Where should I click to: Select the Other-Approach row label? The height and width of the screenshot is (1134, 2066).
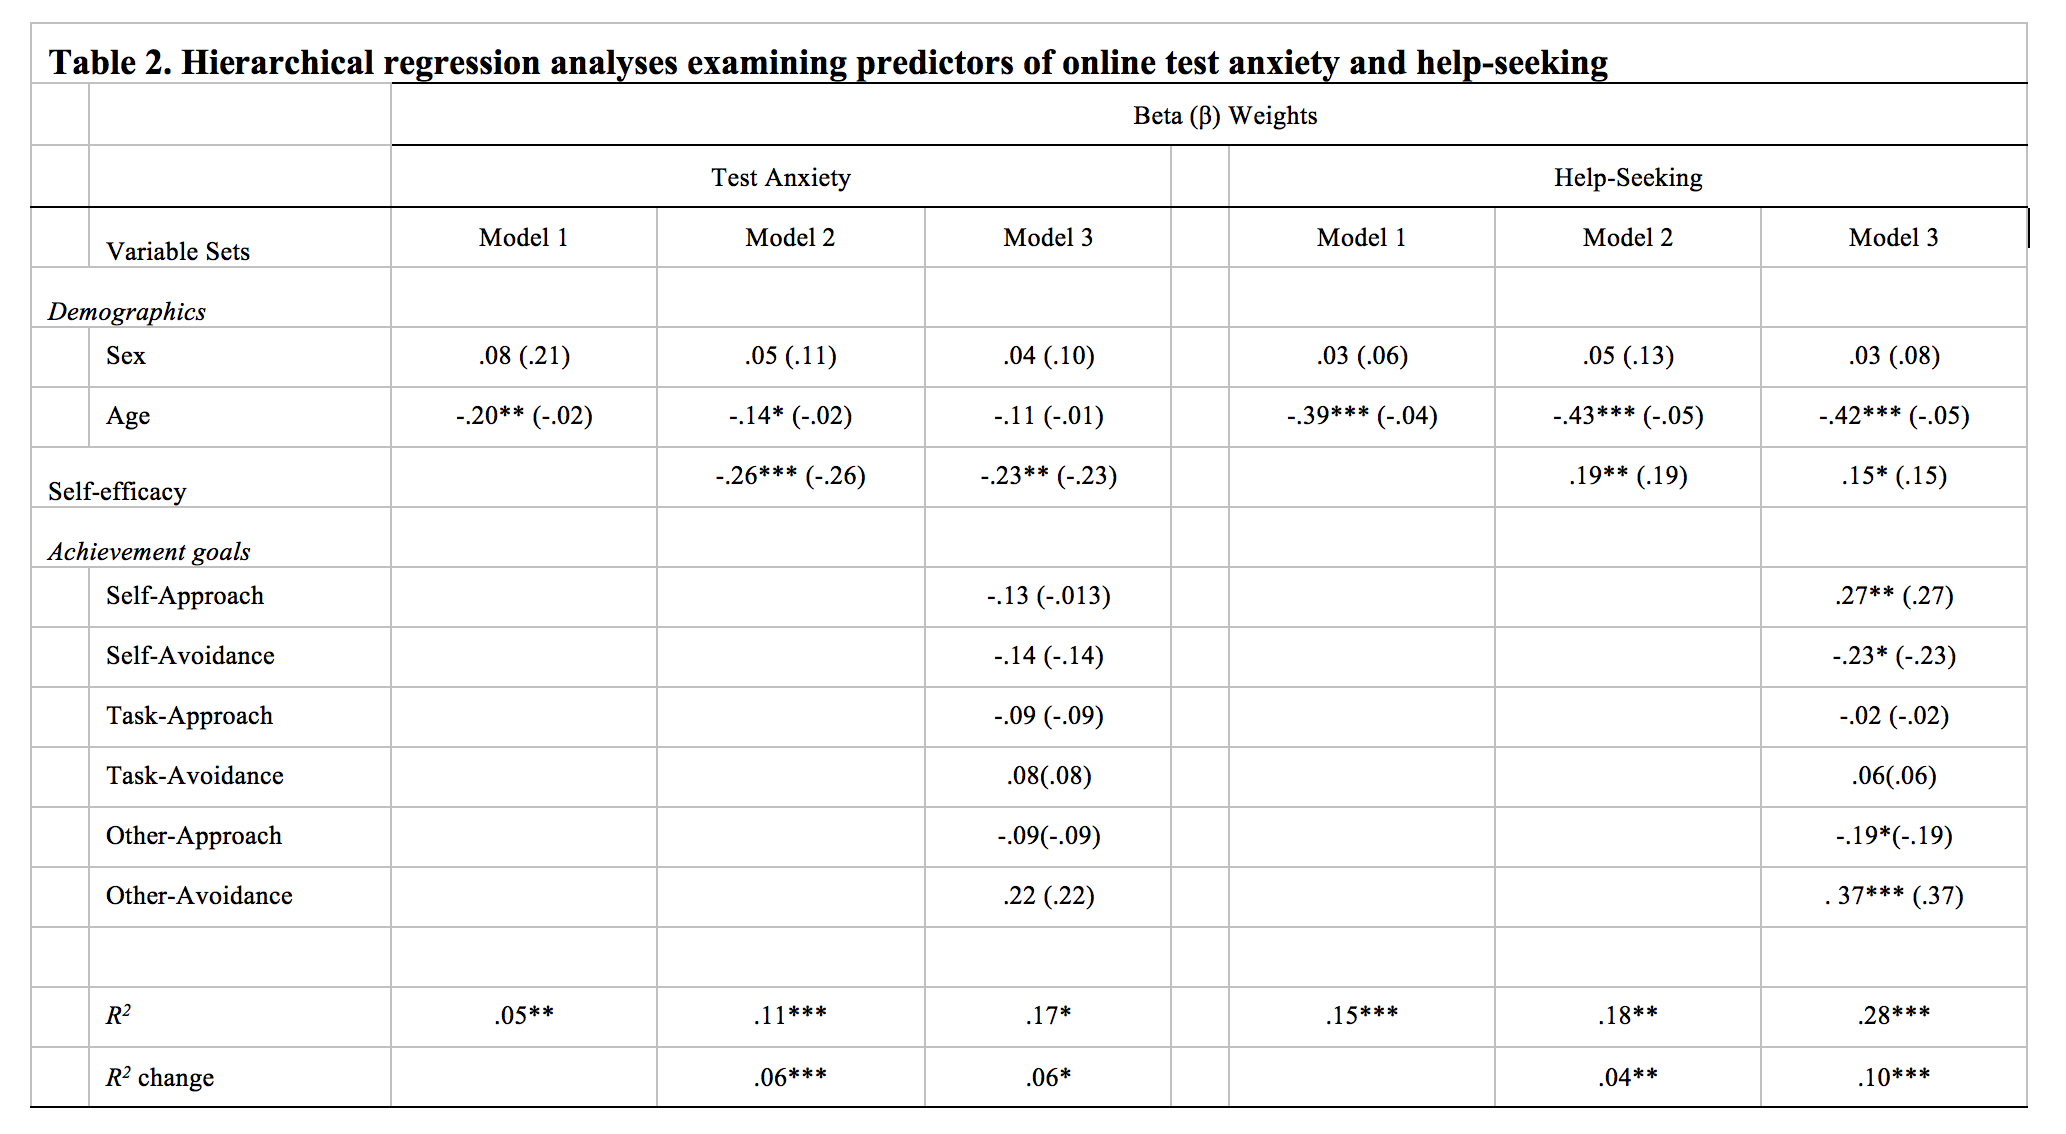click(x=194, y=836)
